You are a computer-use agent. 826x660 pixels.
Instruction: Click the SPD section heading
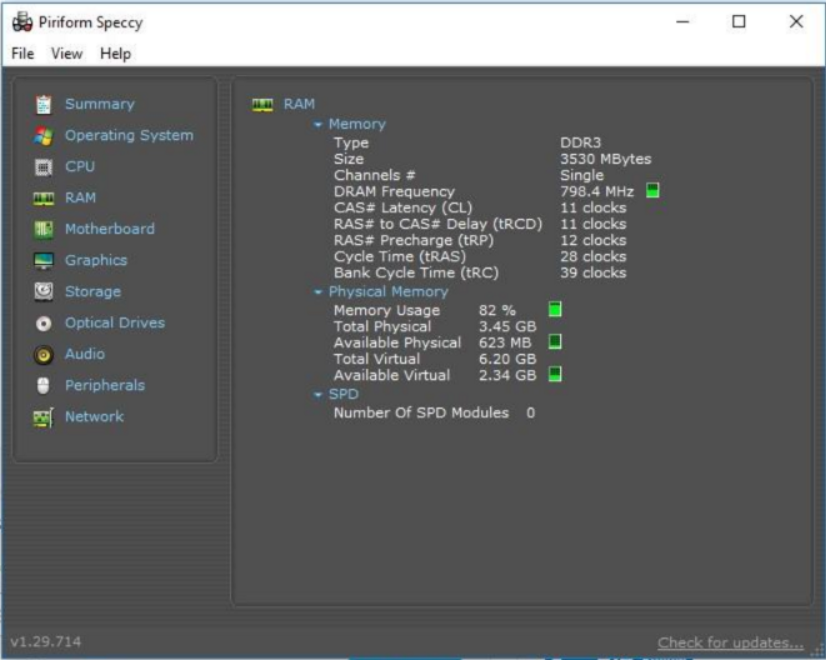click(x=343, y=395)
